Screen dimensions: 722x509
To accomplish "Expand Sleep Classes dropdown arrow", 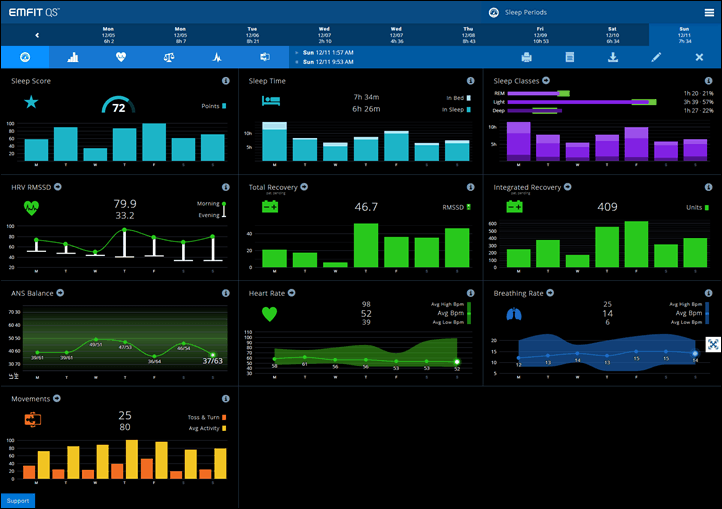I will [546, 80].
